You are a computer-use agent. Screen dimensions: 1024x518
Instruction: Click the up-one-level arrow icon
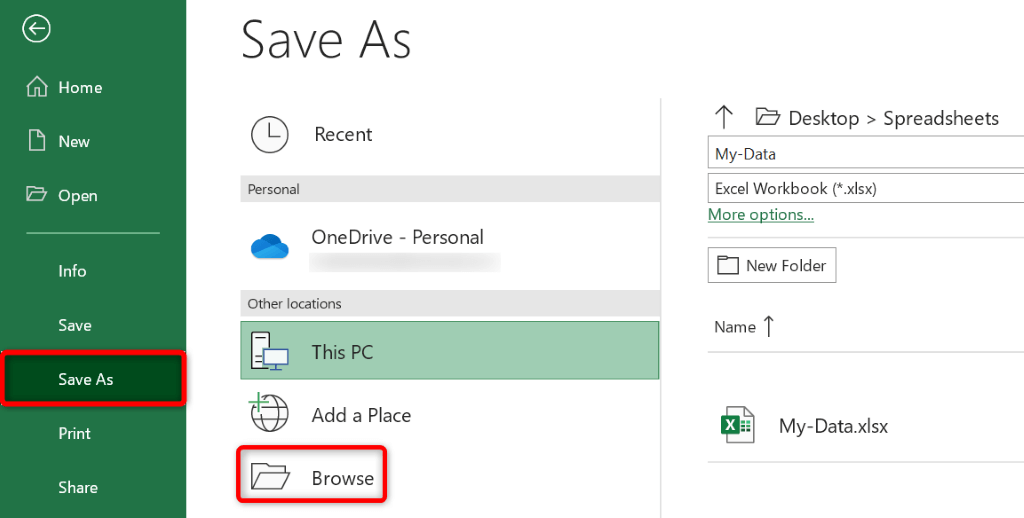pyautogui.click(x=724, y=117)
